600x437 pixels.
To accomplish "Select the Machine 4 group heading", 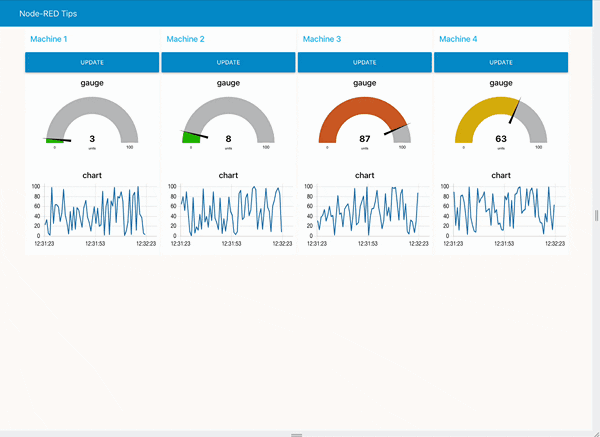I will (459, 39).
